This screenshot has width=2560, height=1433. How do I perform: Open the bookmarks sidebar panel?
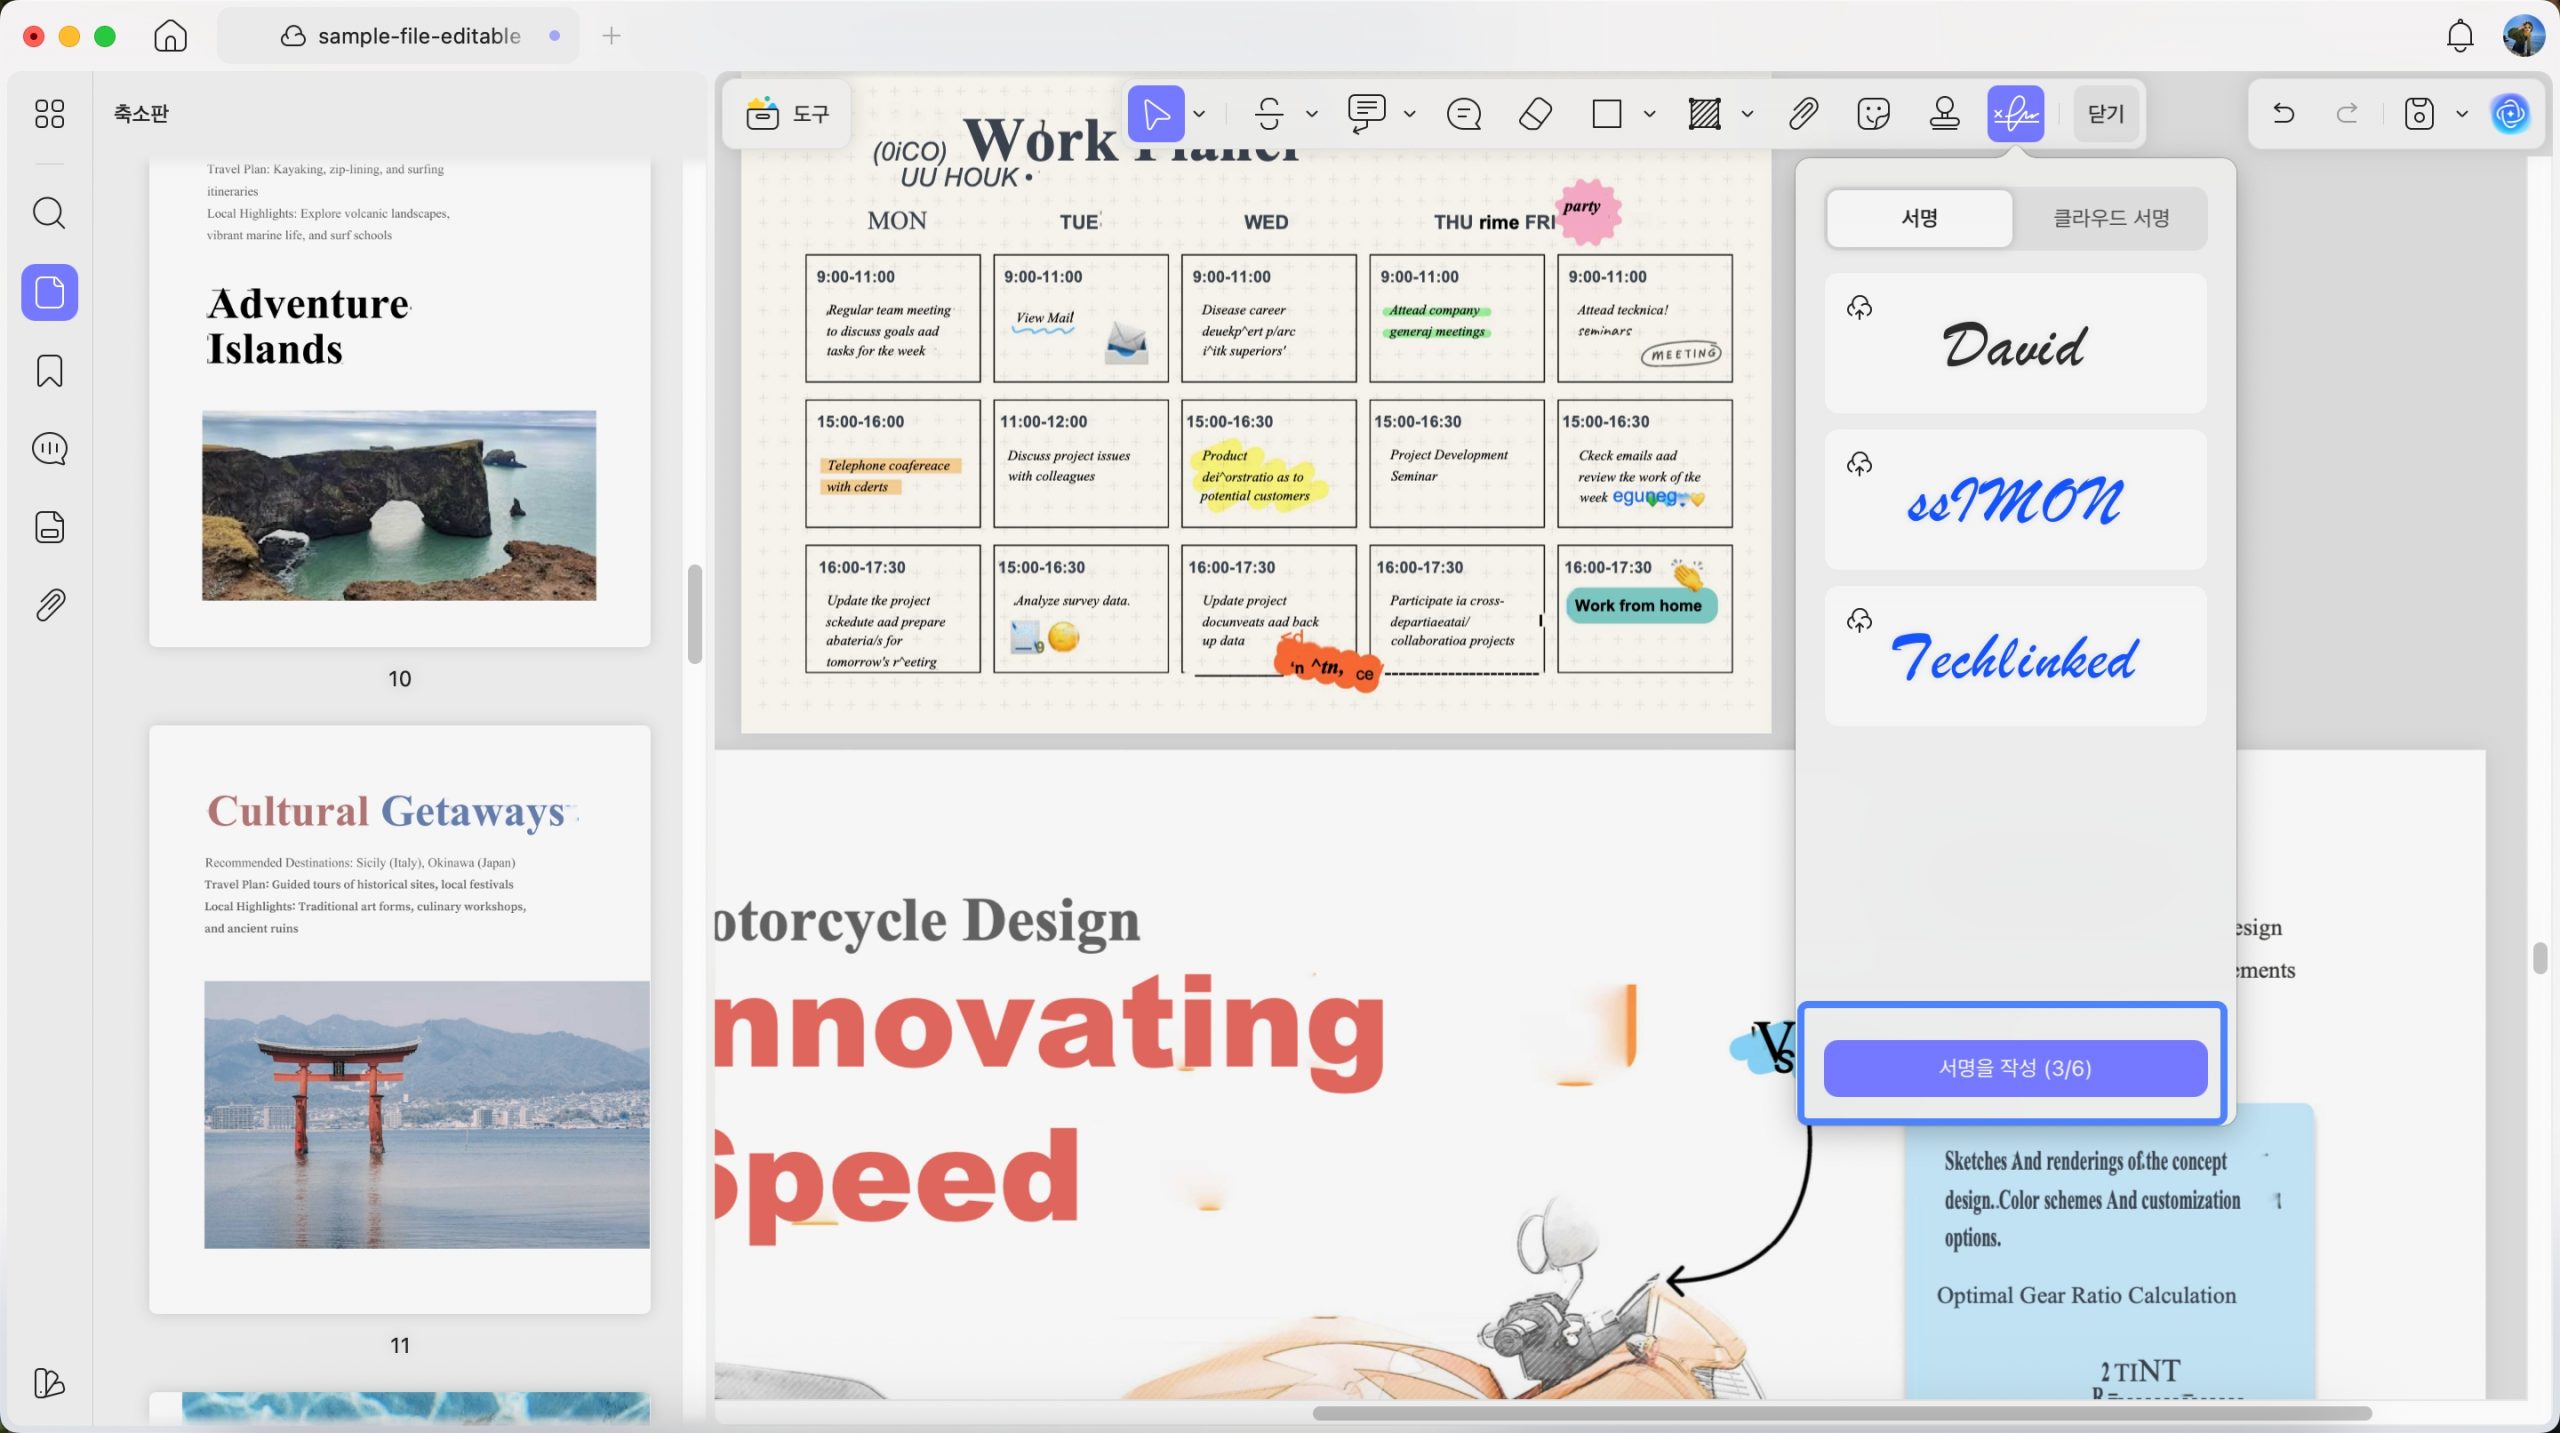49,371
